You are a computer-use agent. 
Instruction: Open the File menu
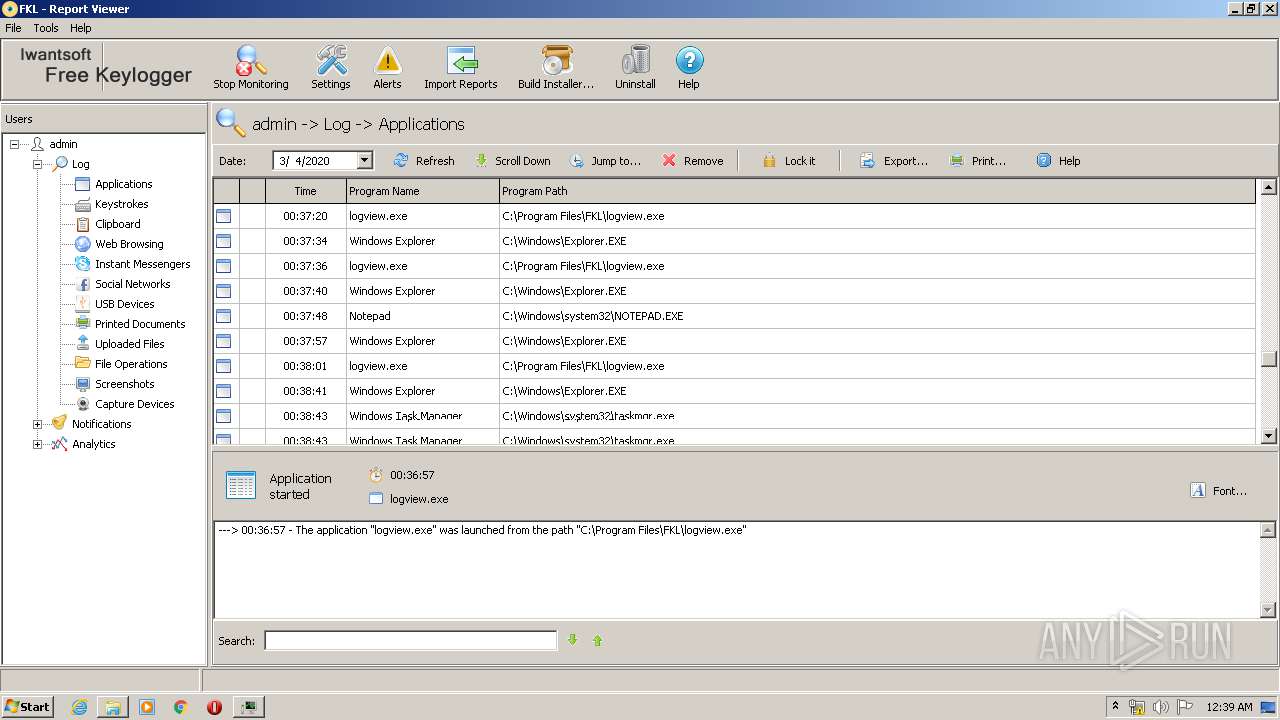13,28
